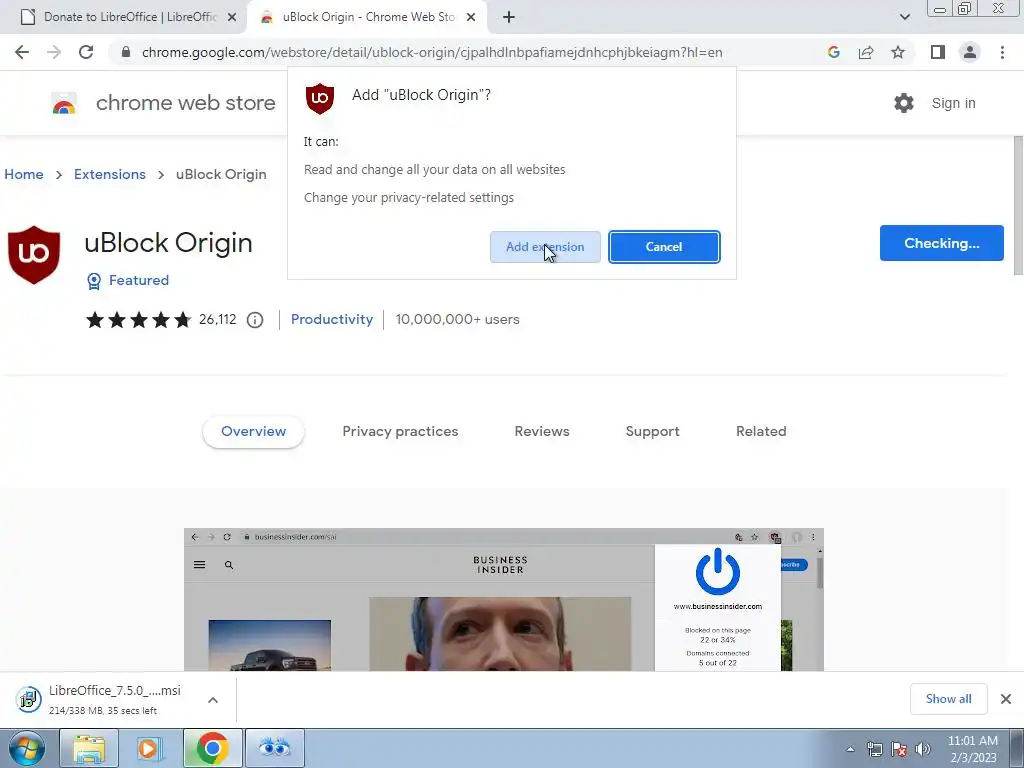Click the browser forward arrow

click(x=54, y=52)
